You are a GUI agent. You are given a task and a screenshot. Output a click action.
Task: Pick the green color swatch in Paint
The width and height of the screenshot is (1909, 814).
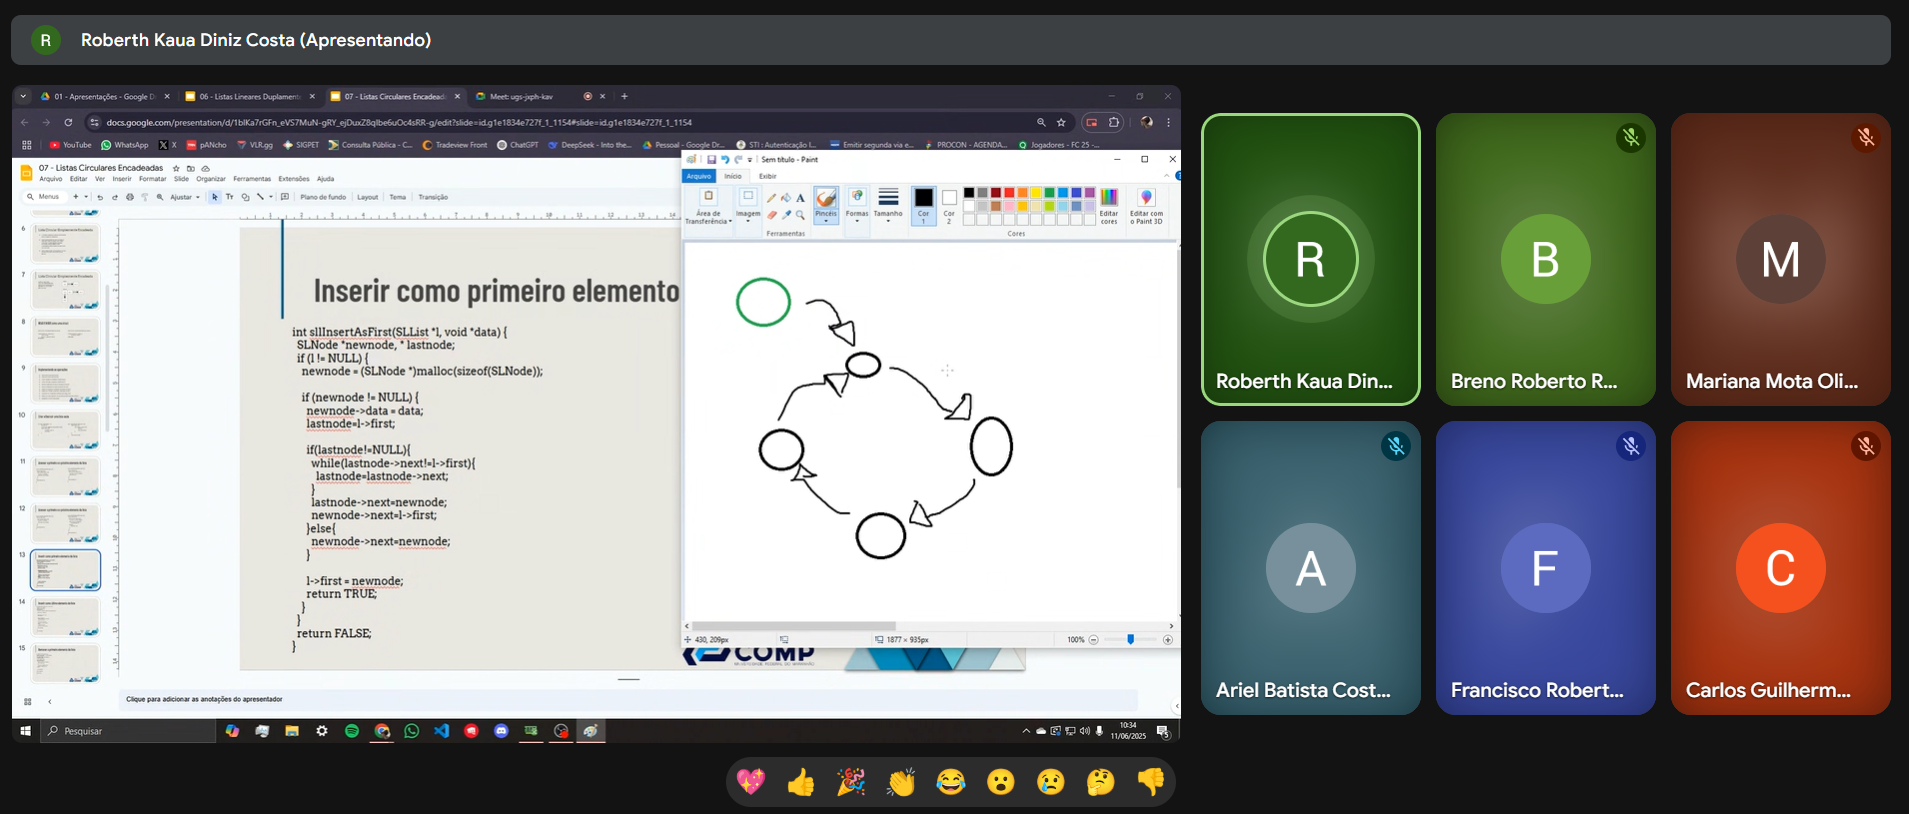1049,193
